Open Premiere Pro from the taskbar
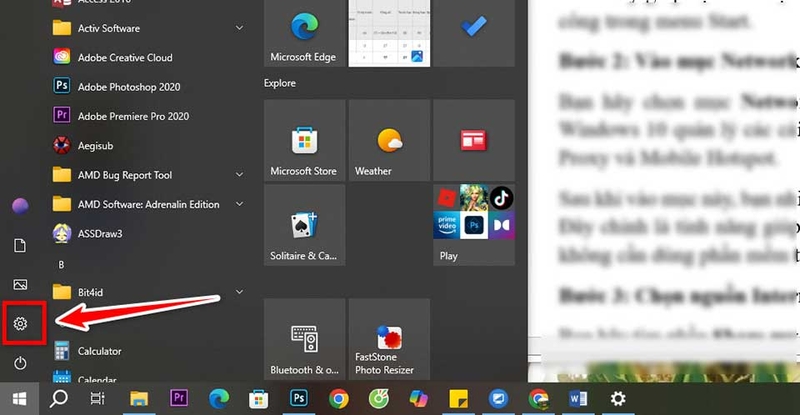The width and height of the screenshot is (800, 415). click(179, 399)
